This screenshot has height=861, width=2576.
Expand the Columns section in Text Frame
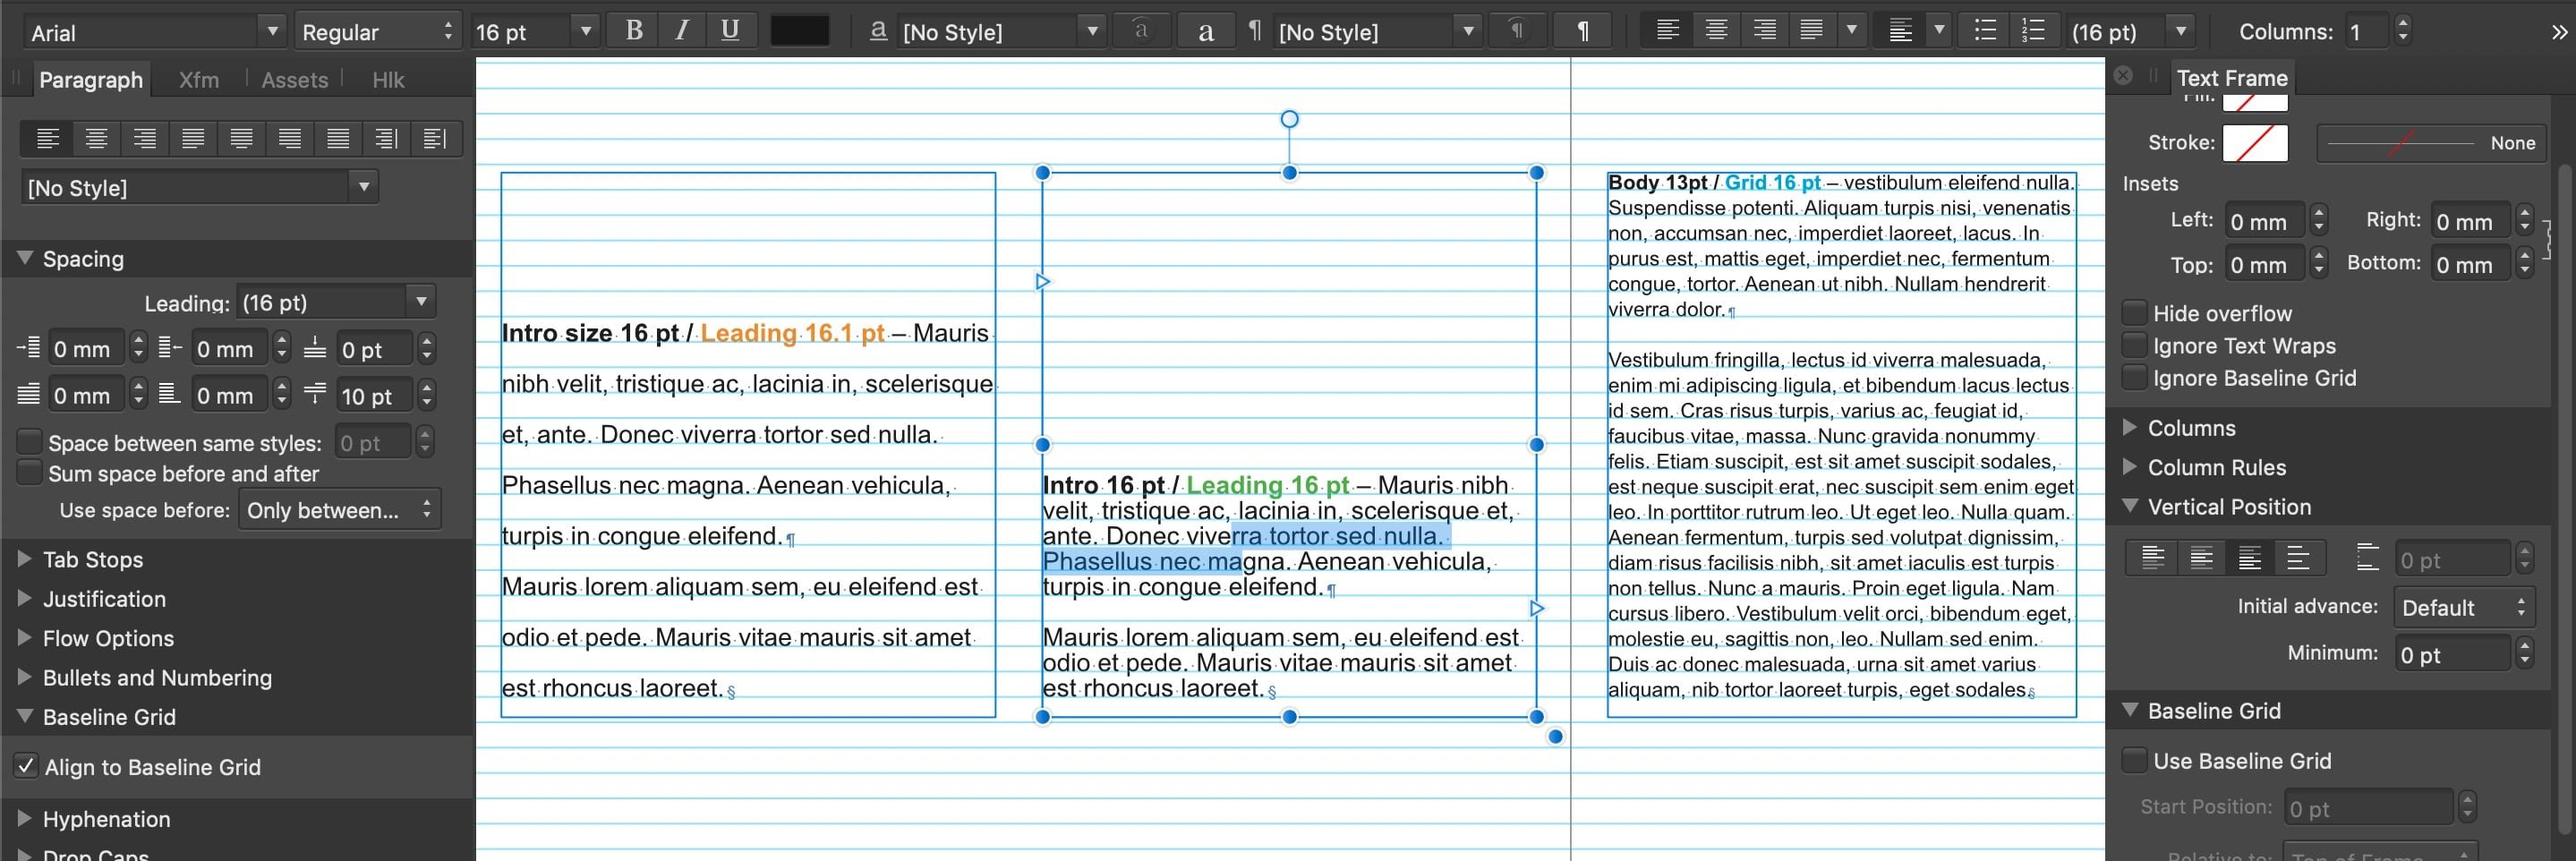[2130, 427]
